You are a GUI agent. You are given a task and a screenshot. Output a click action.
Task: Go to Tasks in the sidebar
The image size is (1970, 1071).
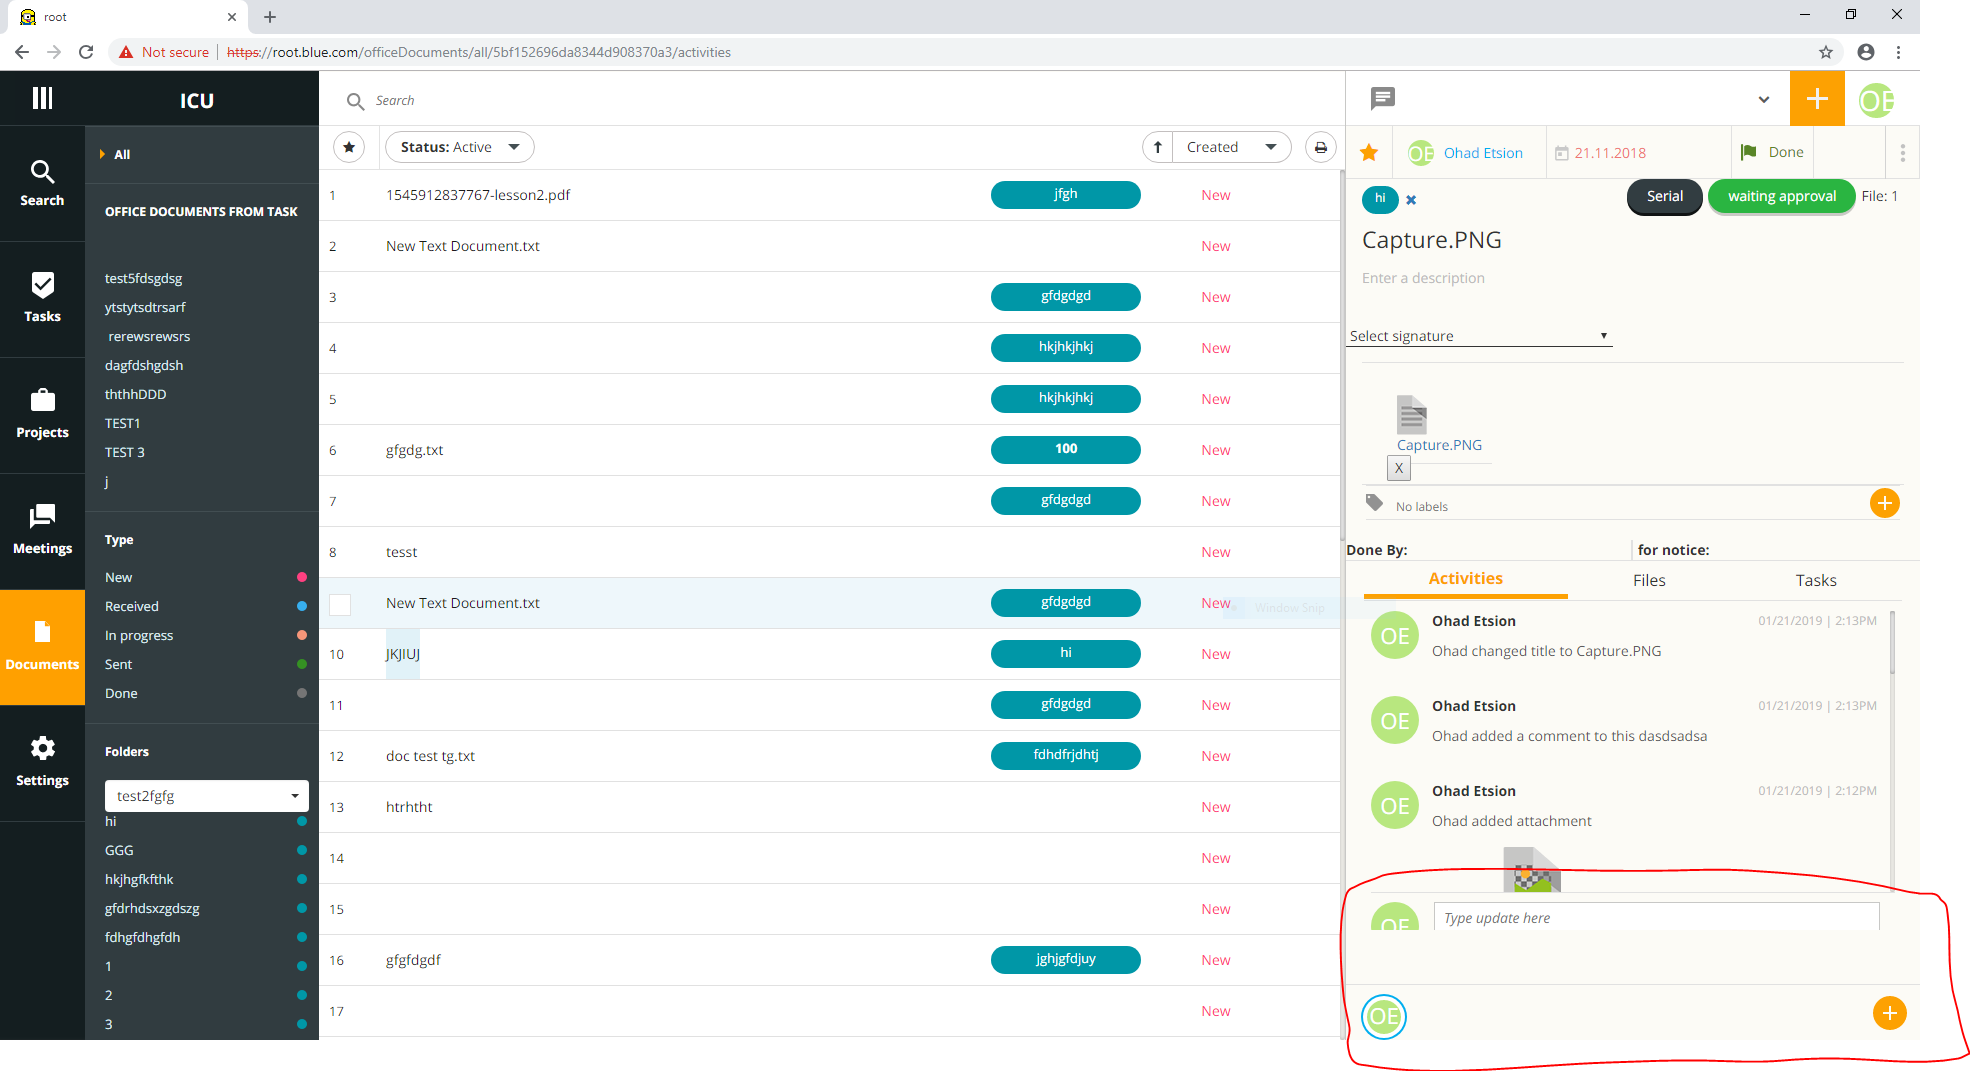pyautogui.click(x=42, y=298)
